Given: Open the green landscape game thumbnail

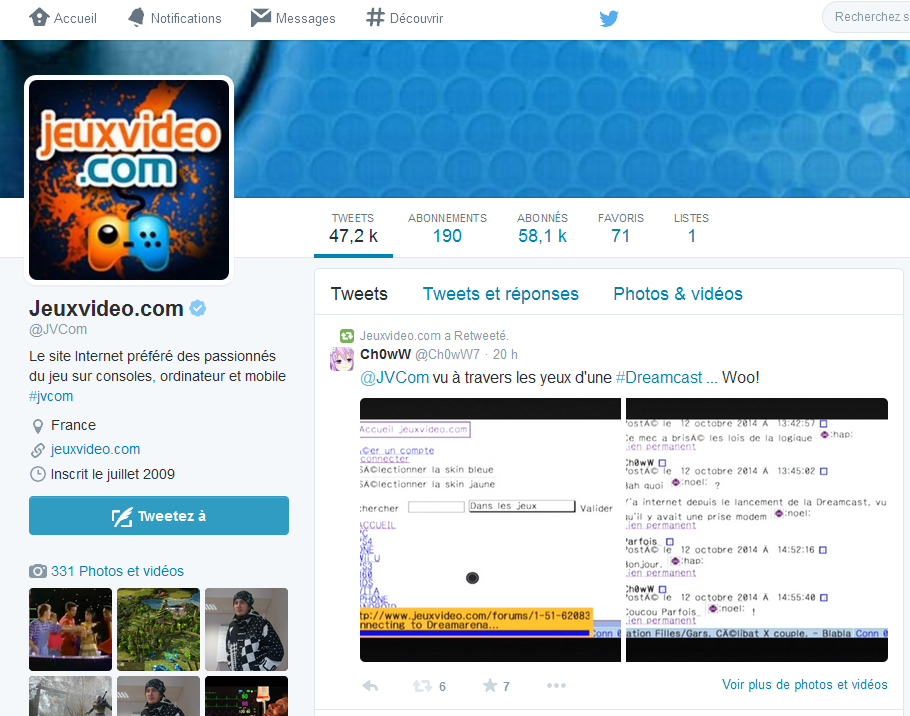Looking at the screenshot, I should tap(158, 630).
